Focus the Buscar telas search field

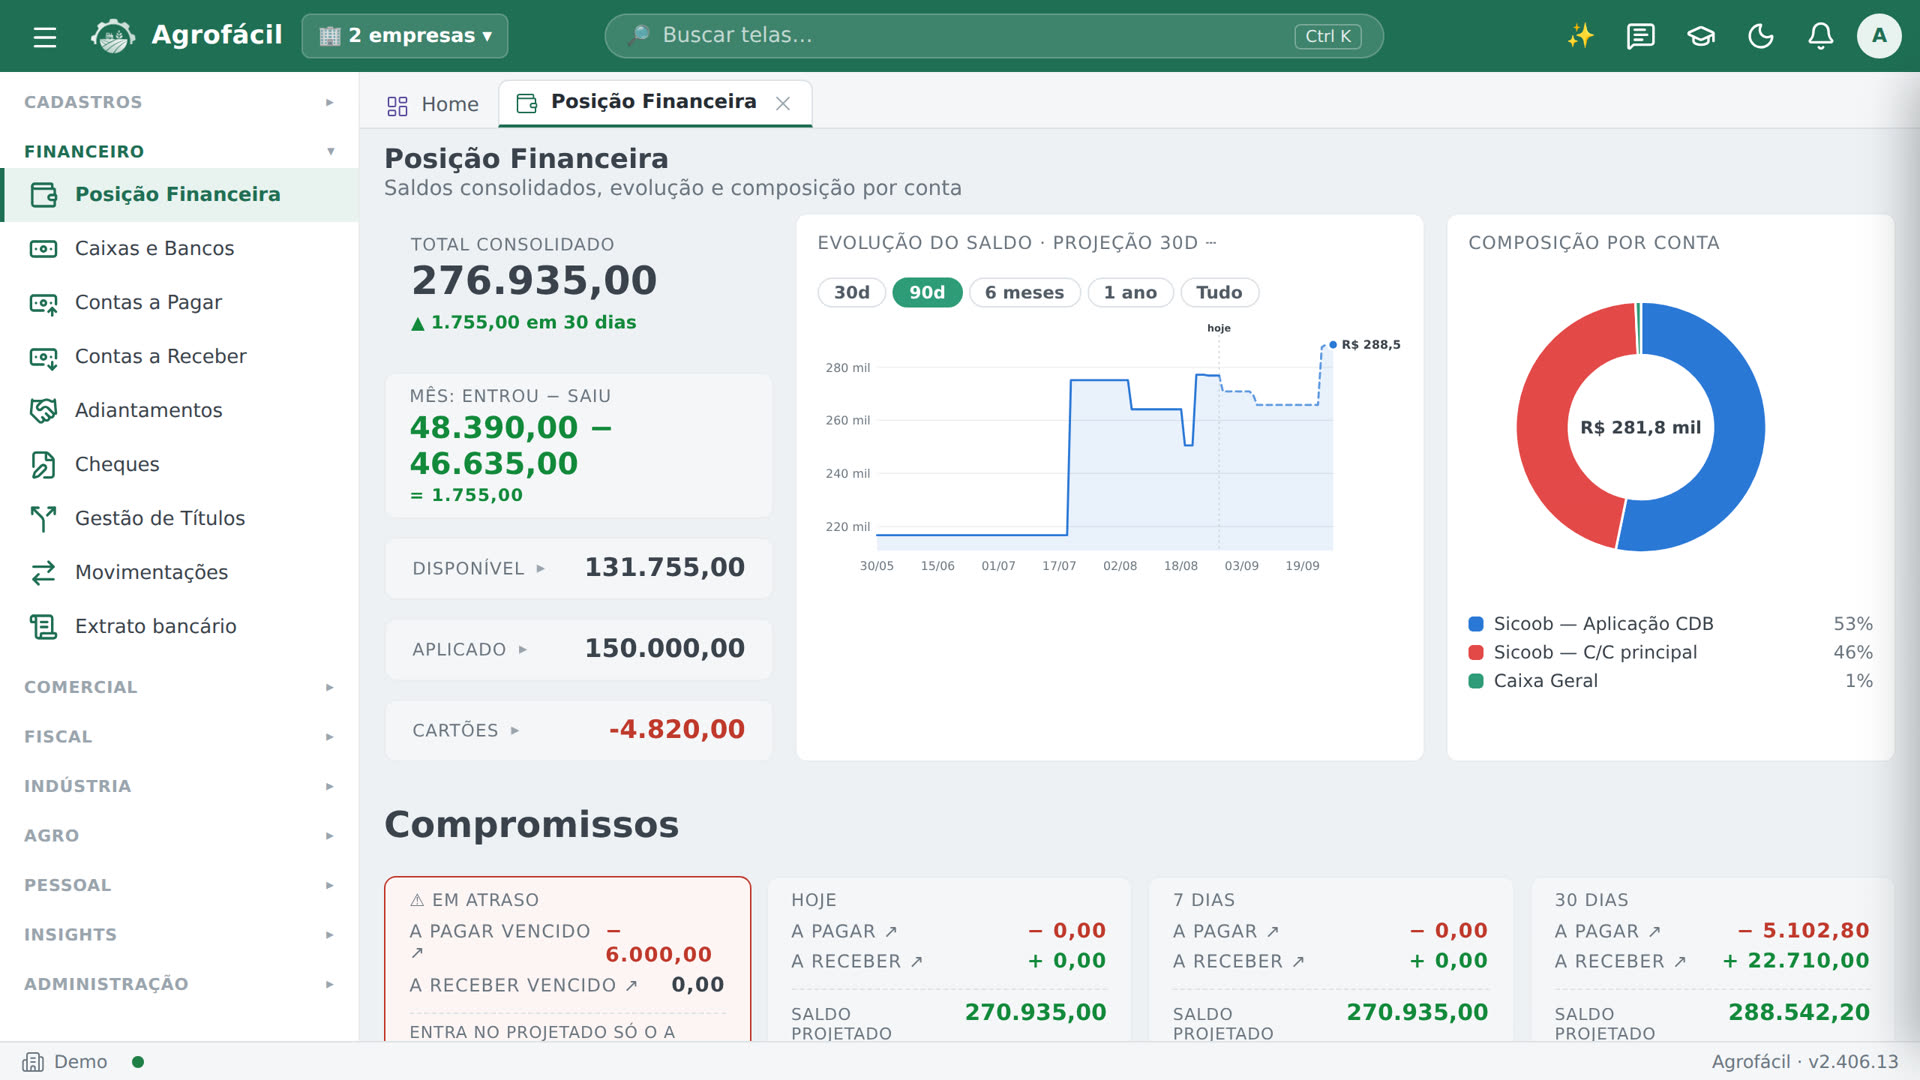(994, 36)
